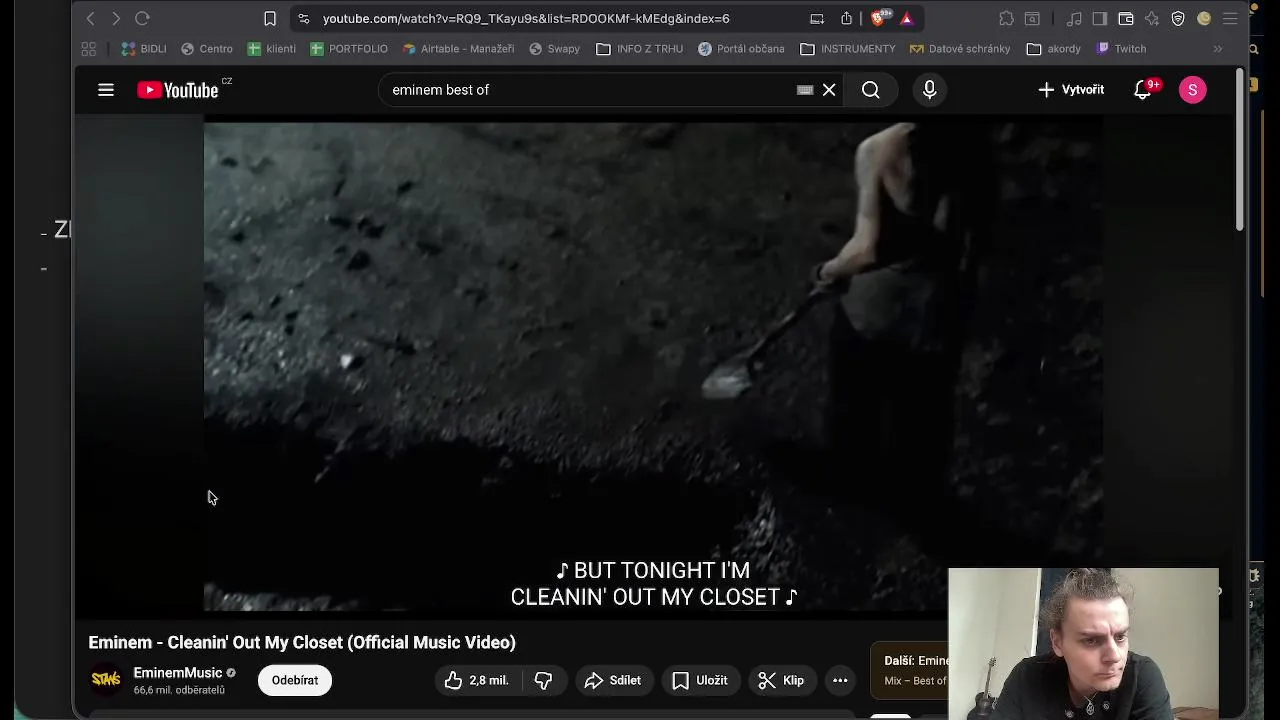Open Brave Wallet icon
This screenshot has height=720, width=1280.
pyautogui.click(x=1126, y=18)
